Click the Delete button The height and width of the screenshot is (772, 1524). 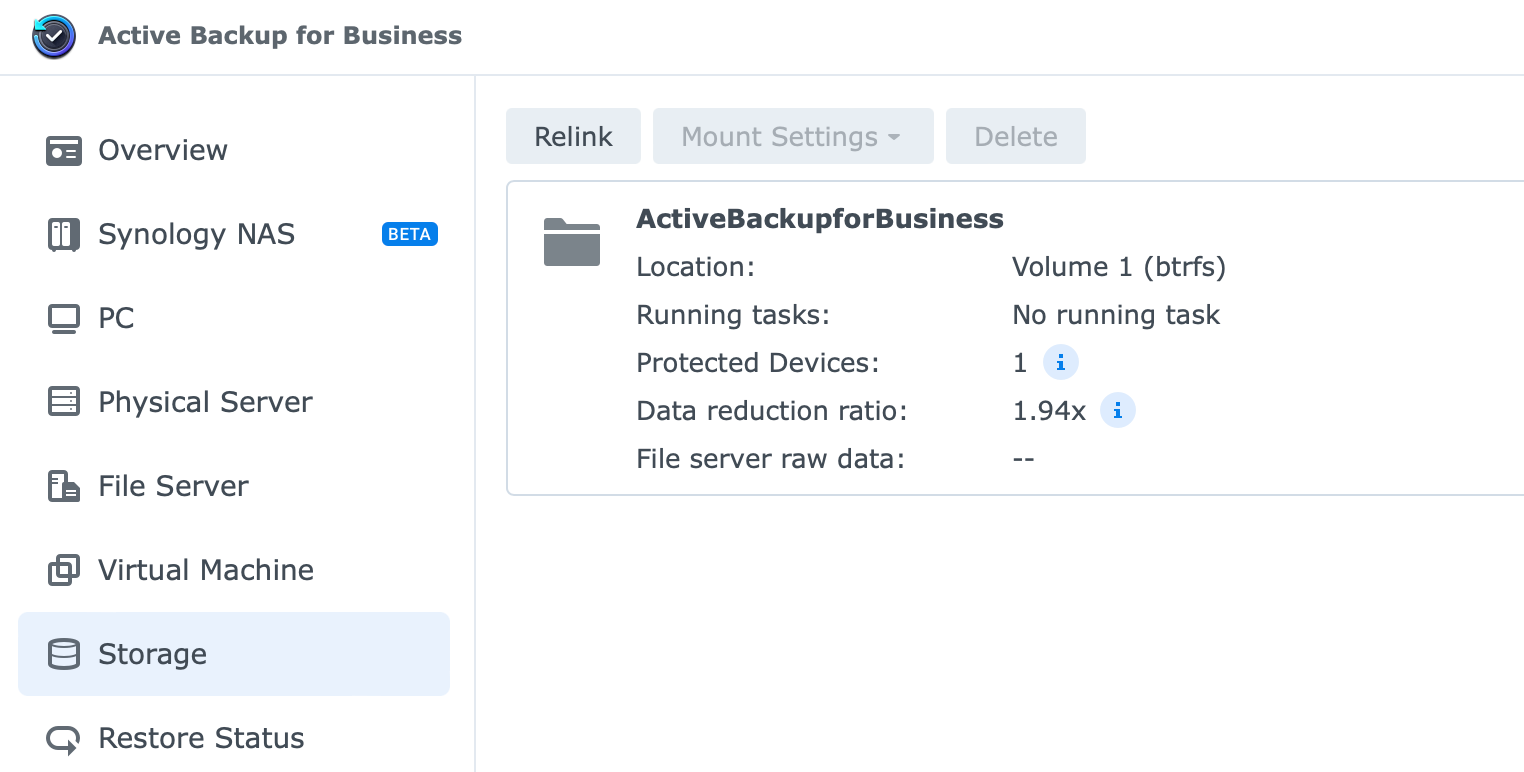pyautogui.click(x=1016, y=137)
